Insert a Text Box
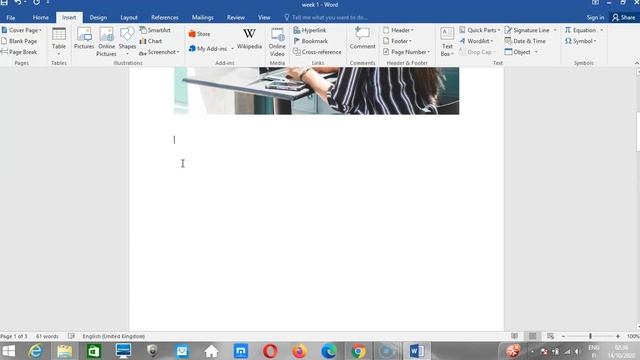Image resolution: width=640 pixels, height=360 pixels. pos(447,42)
